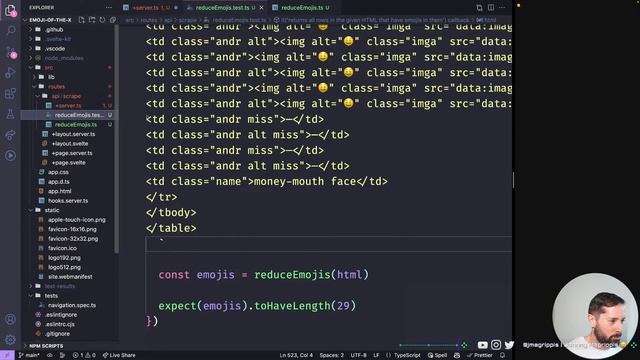Click the open changes icon in editor toolbar
The image size is (640, 360).
[x=479, y=7]
